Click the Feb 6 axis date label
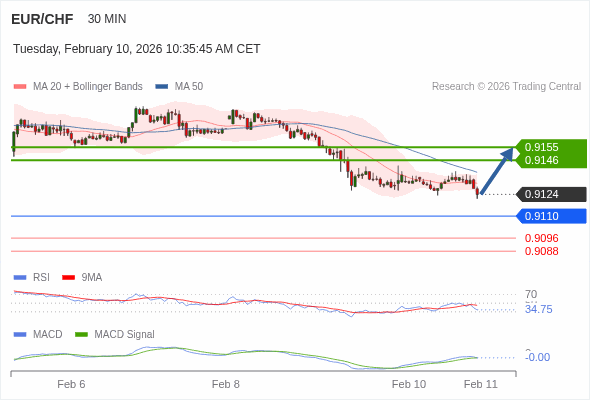 [71, 384]
